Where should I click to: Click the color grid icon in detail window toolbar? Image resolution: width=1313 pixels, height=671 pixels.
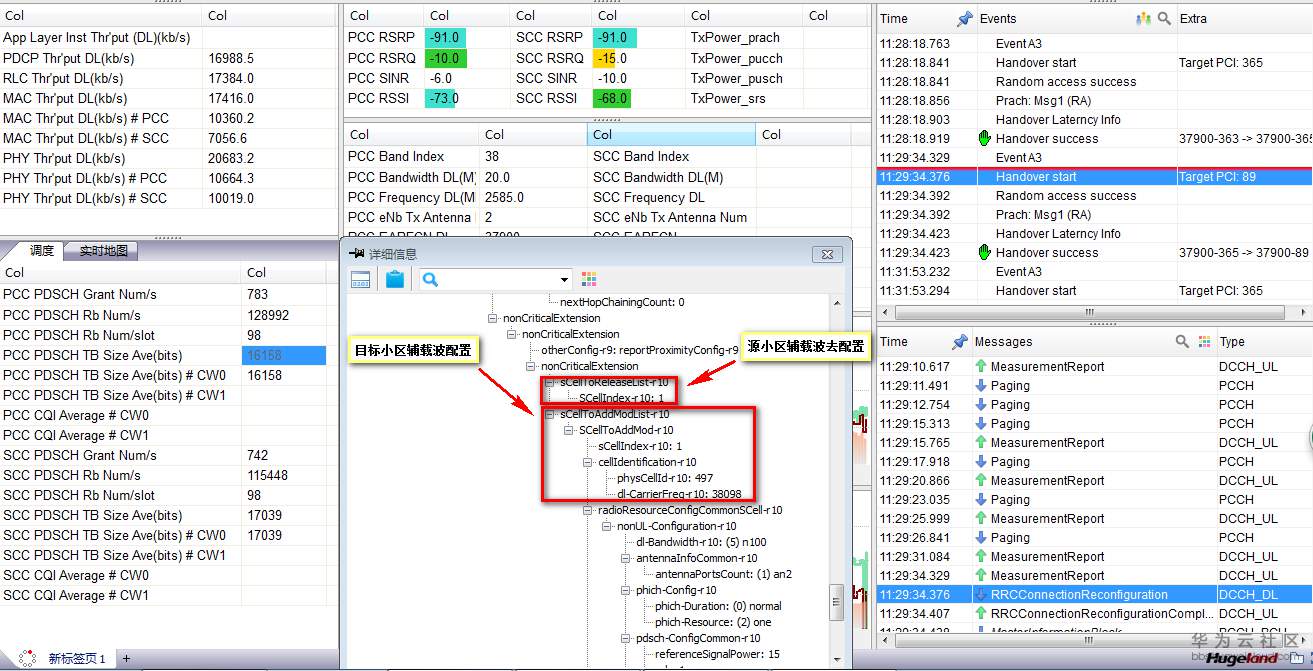click(589, 279)
